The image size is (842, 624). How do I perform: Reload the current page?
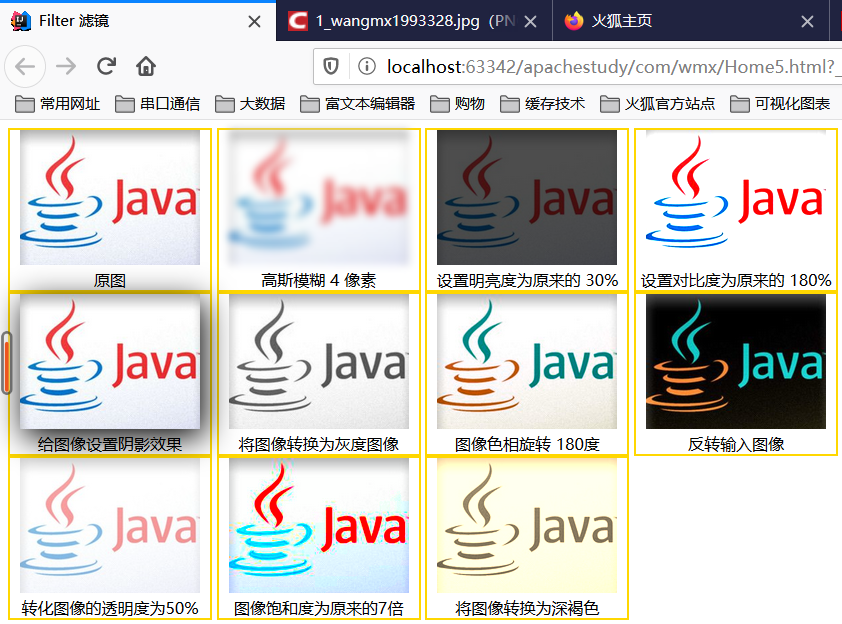tap(106, 67)
